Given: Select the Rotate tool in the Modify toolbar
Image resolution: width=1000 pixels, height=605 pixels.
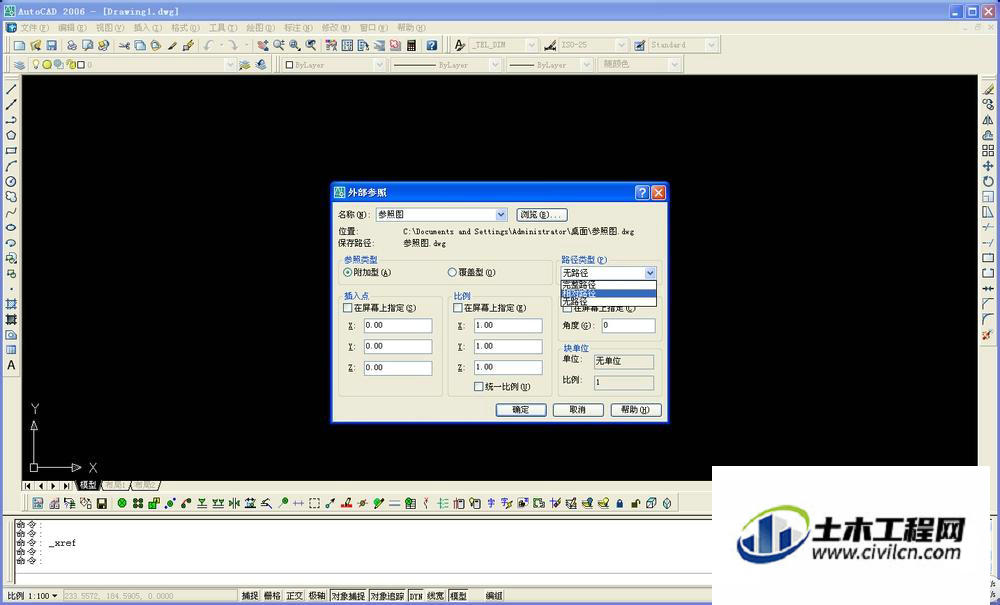Looking at the screenshot, I should (988, 181).
